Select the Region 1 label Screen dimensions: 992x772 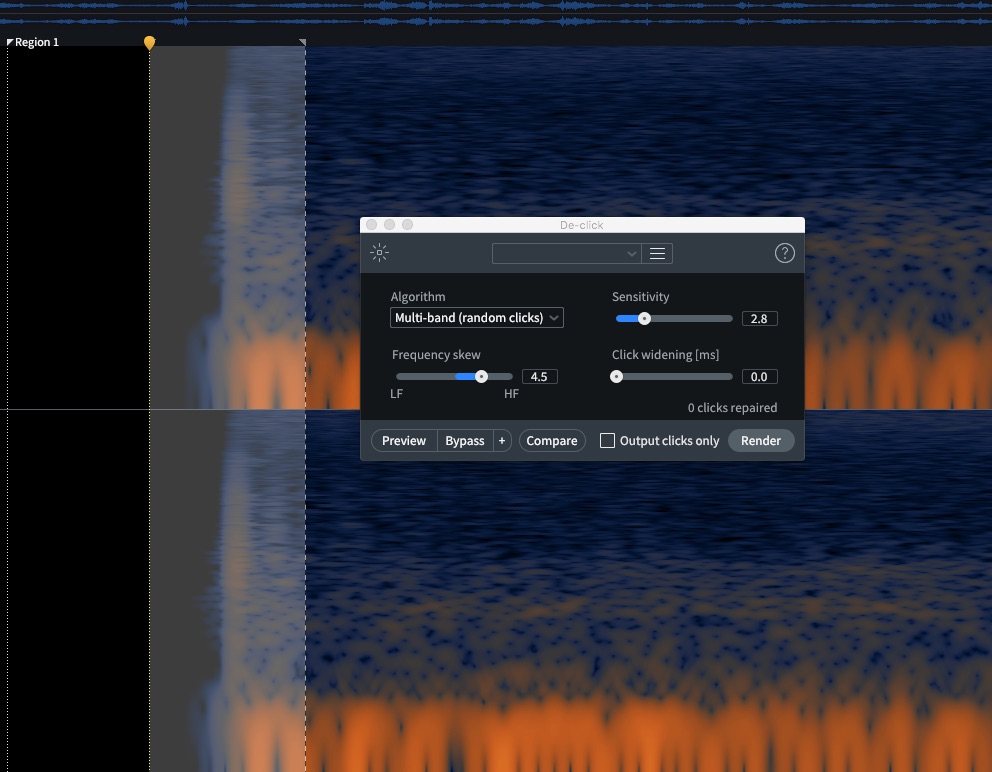37,42
